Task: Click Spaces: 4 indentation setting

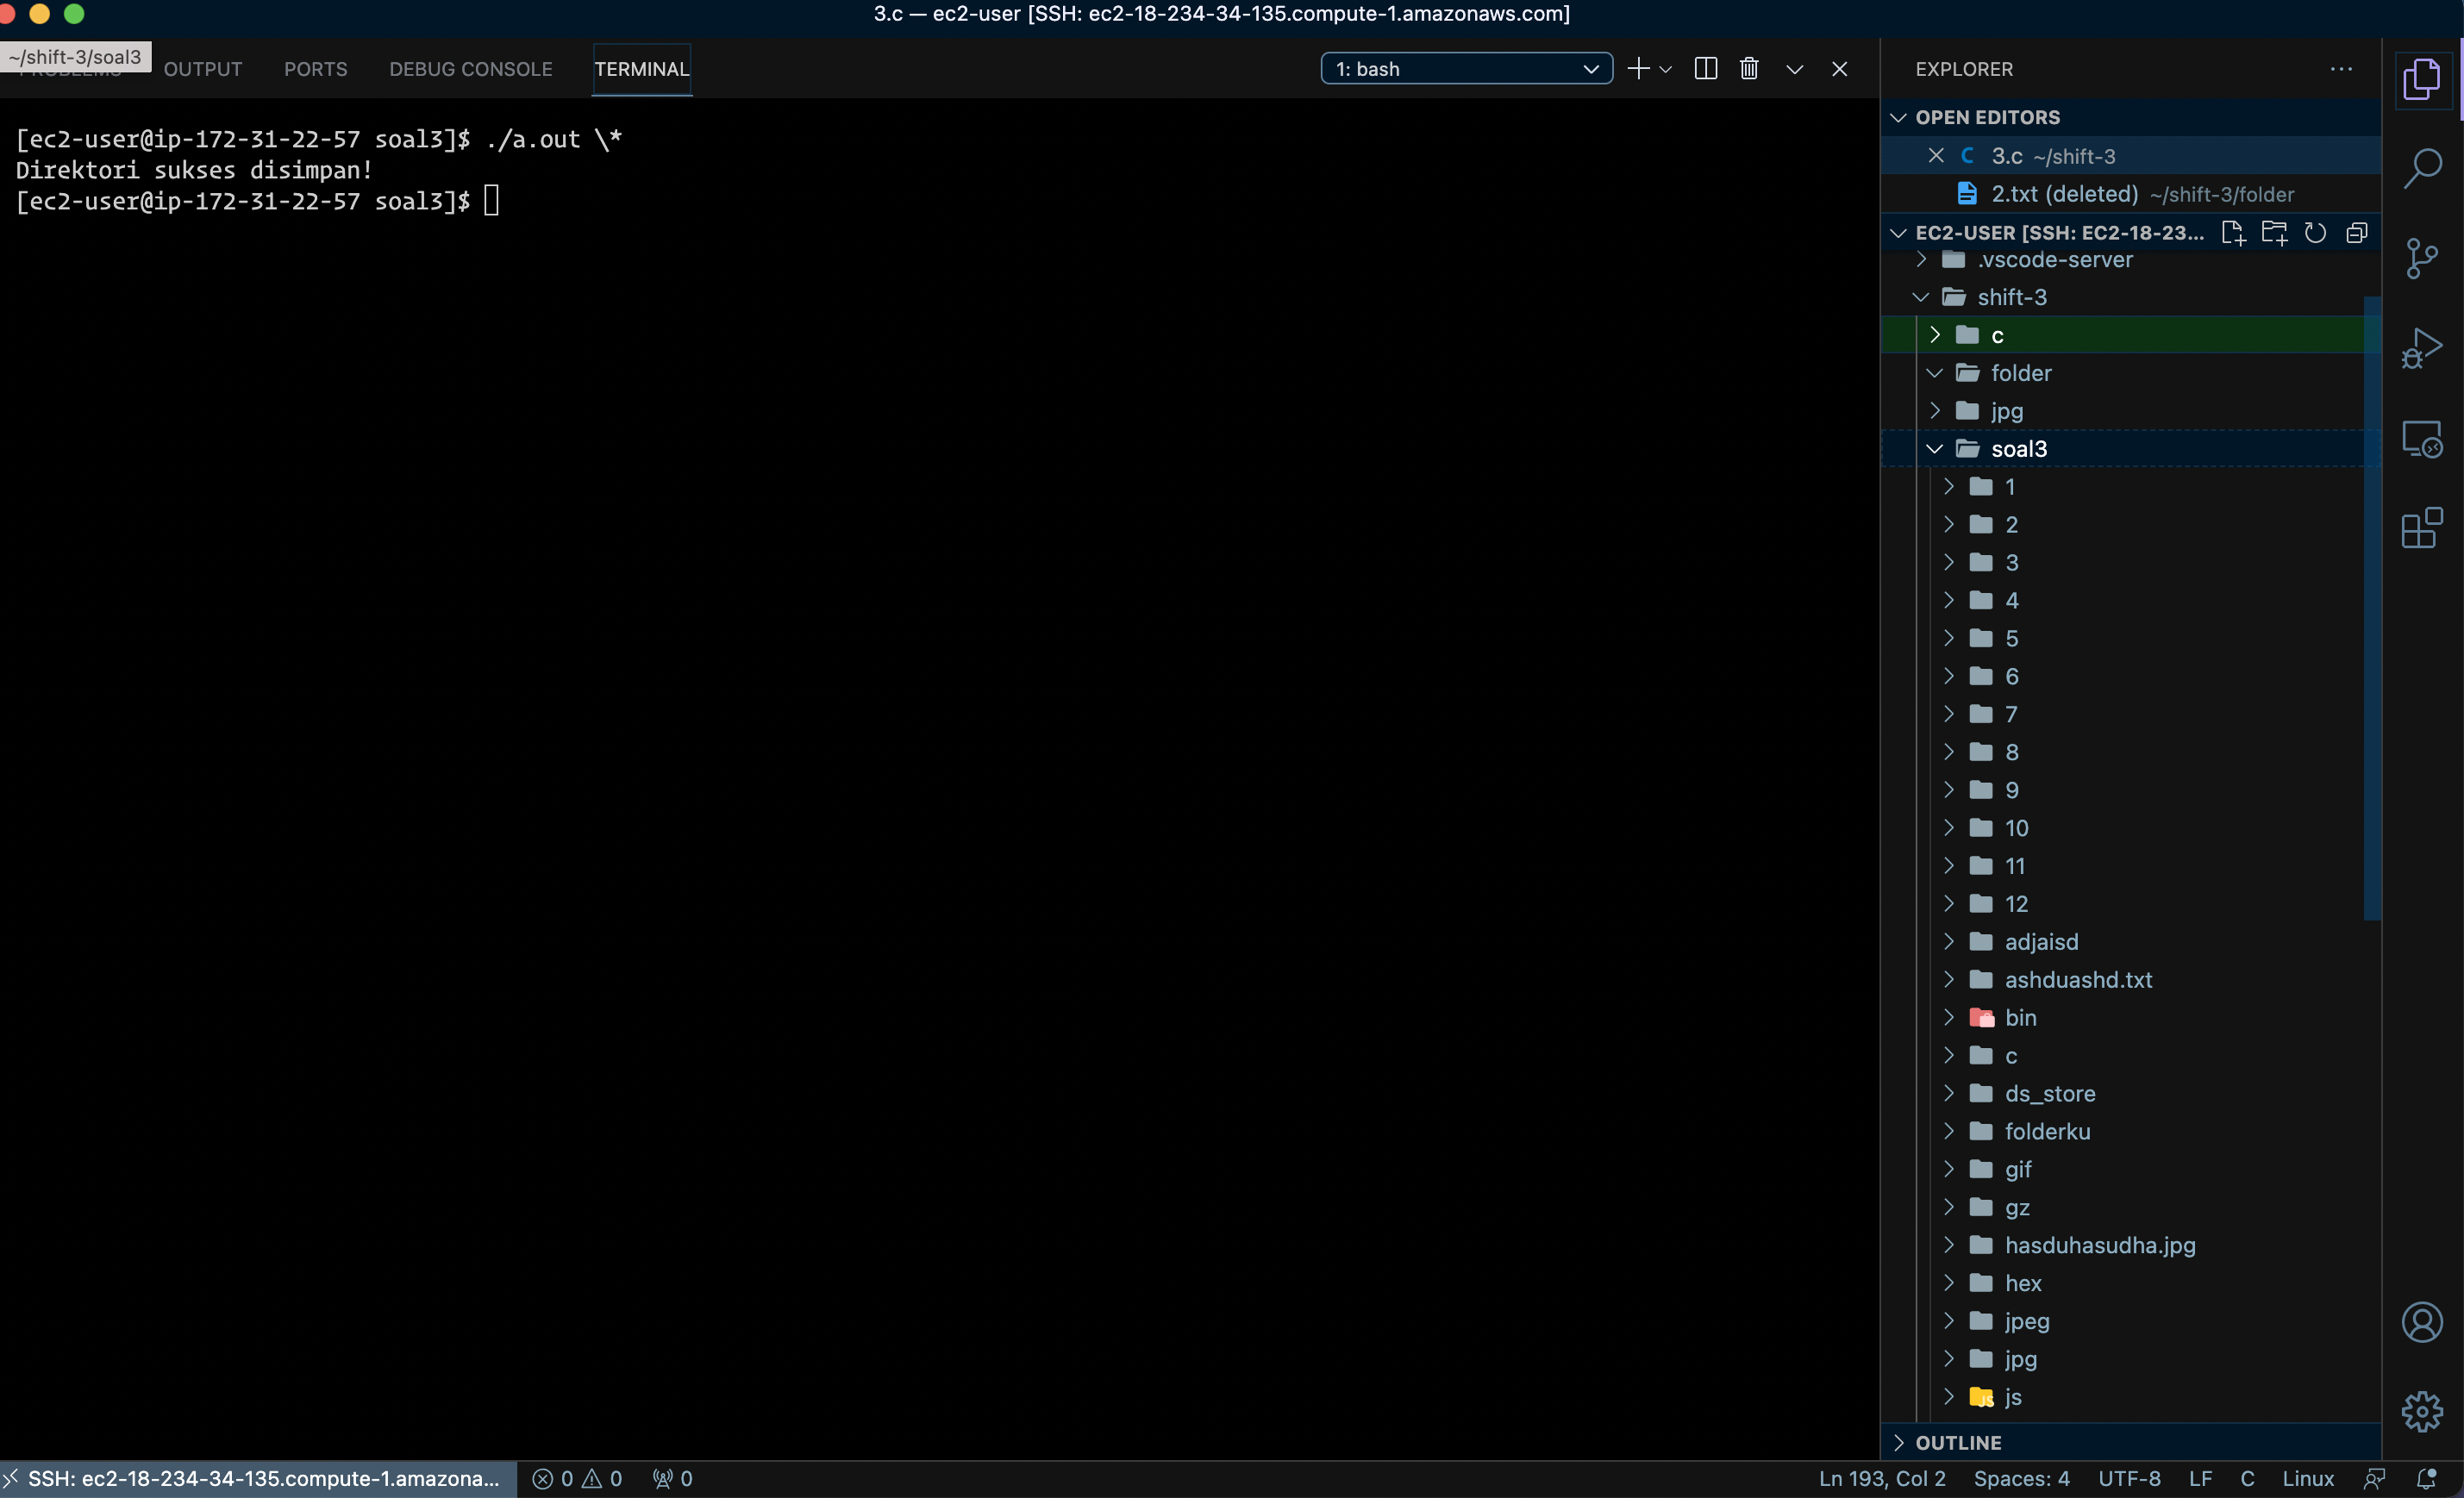Action: pos(2020,1478)
